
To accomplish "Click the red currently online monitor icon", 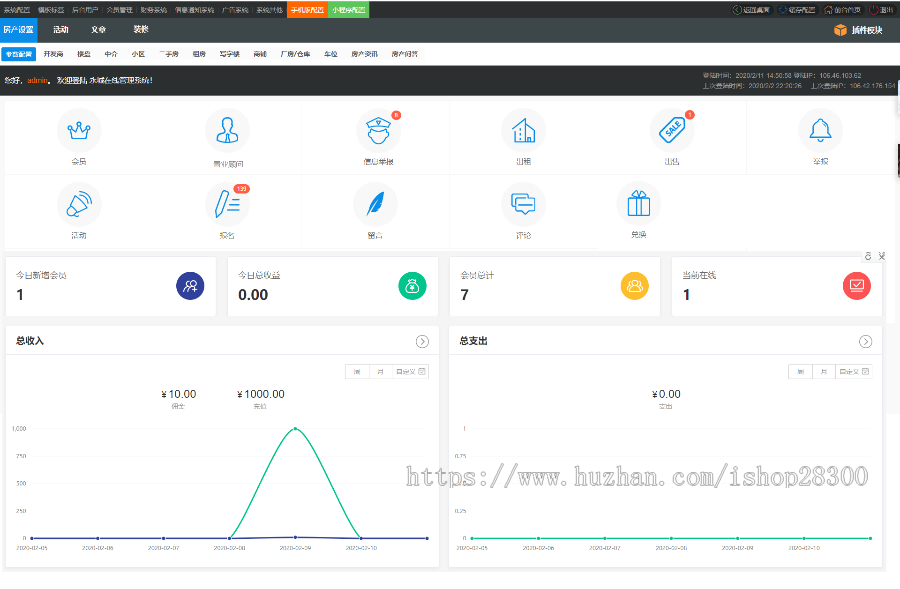I will click(856, 286).
